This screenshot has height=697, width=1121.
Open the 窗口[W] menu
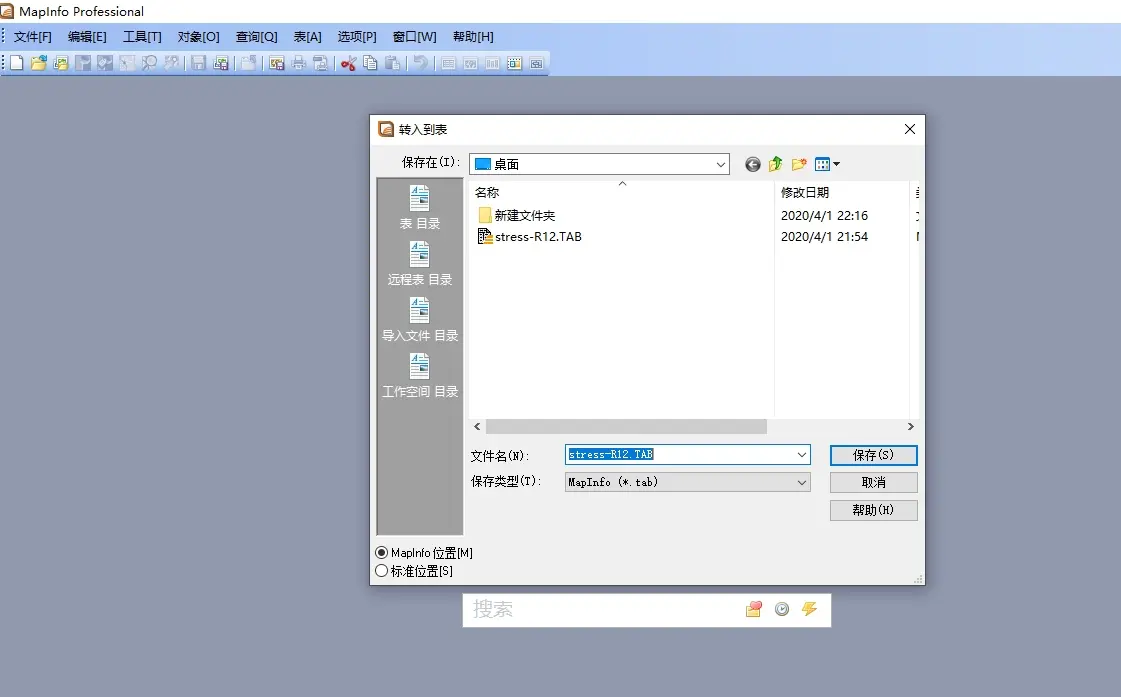point(415,36)
